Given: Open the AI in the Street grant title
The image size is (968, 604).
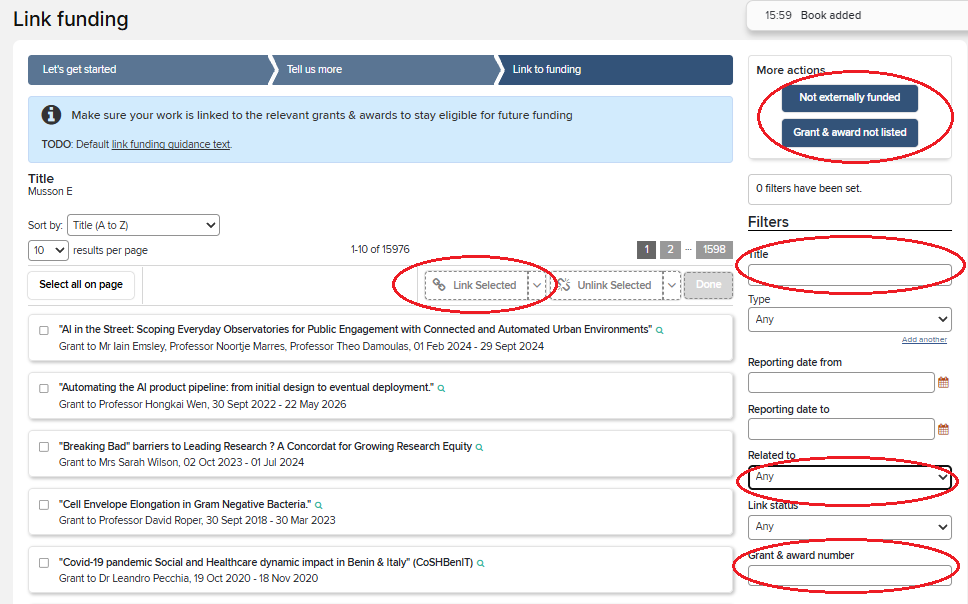Looking at the screenshot, I should tap(355, 330).
